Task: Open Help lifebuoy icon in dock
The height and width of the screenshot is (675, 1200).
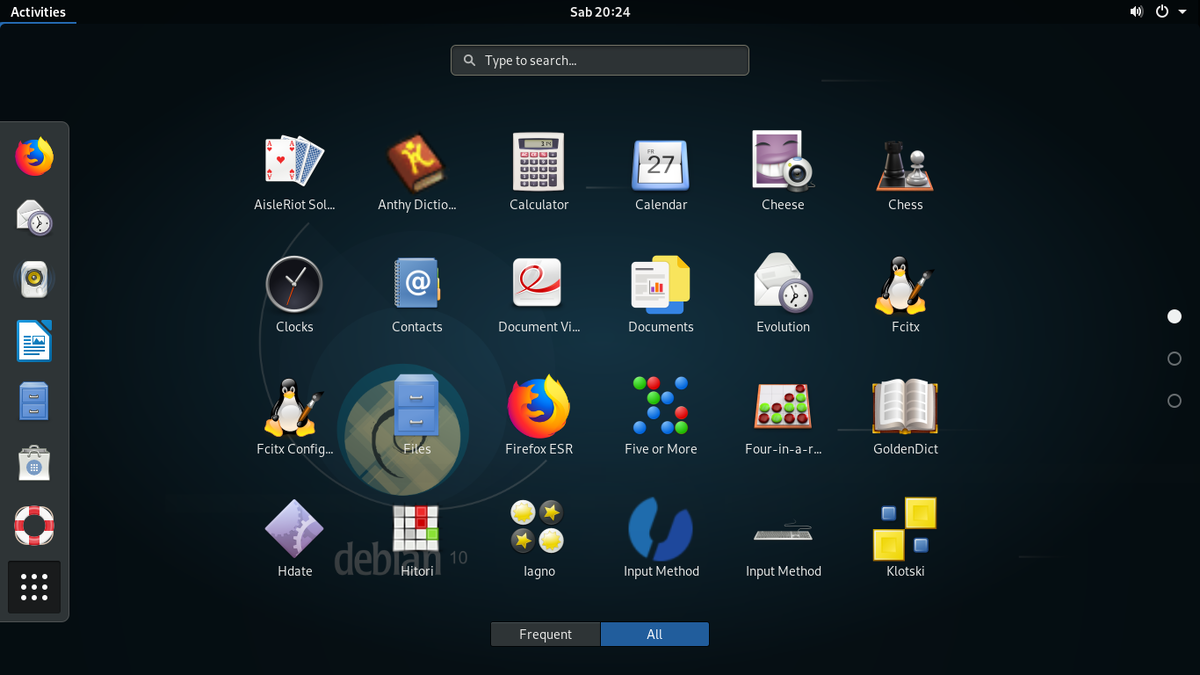Action: 34,525
